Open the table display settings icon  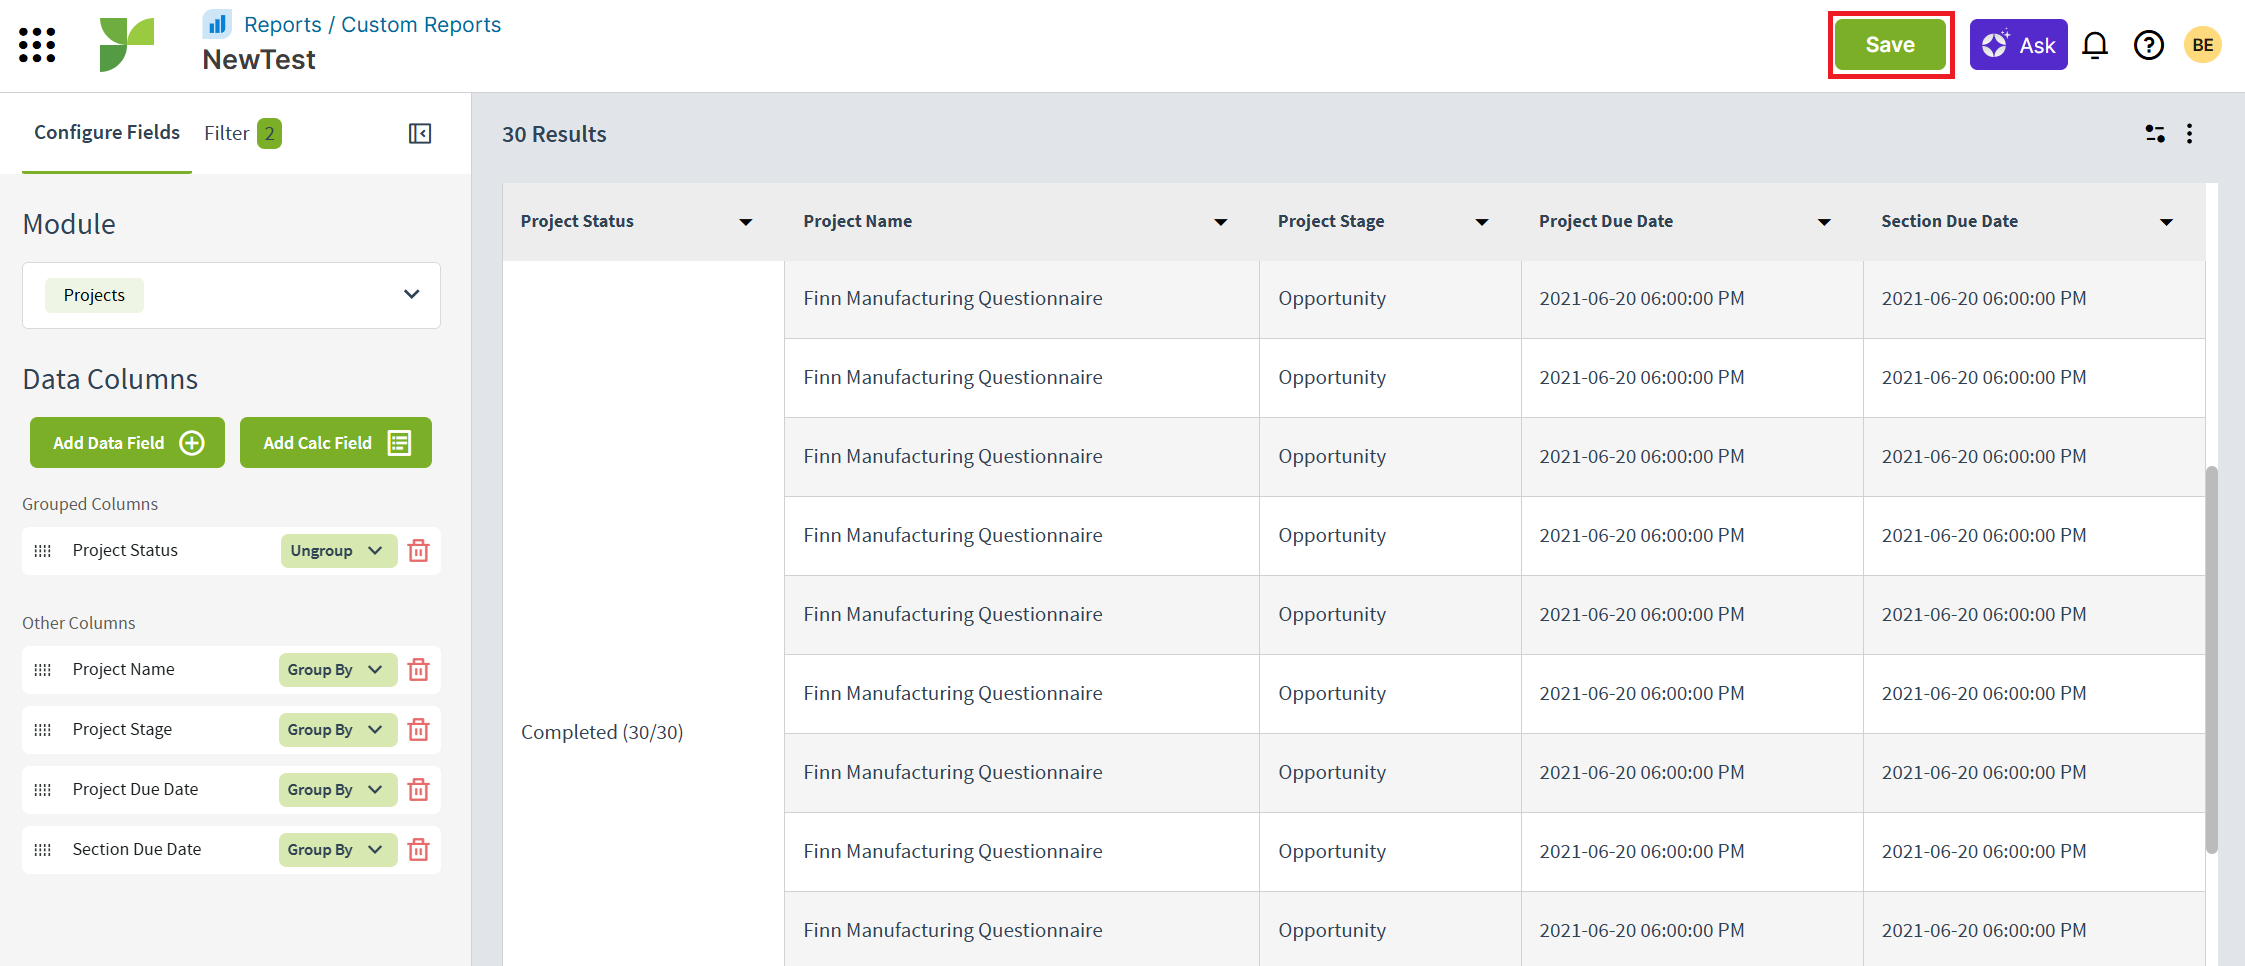2155,134
